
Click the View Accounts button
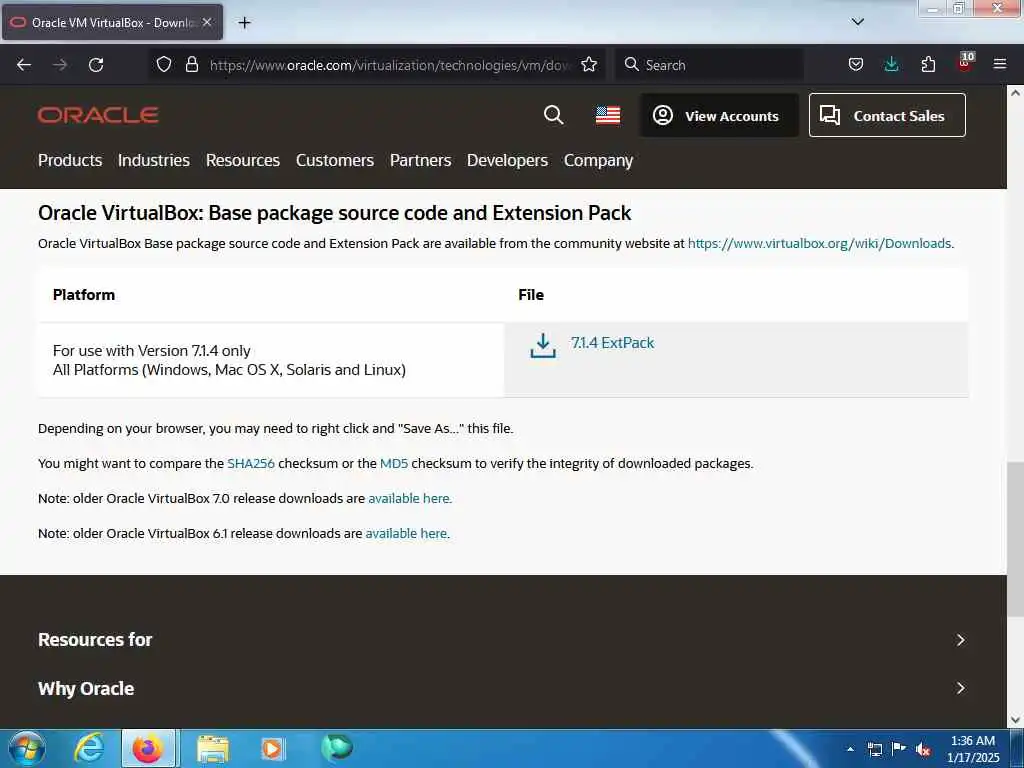[719, 115]
